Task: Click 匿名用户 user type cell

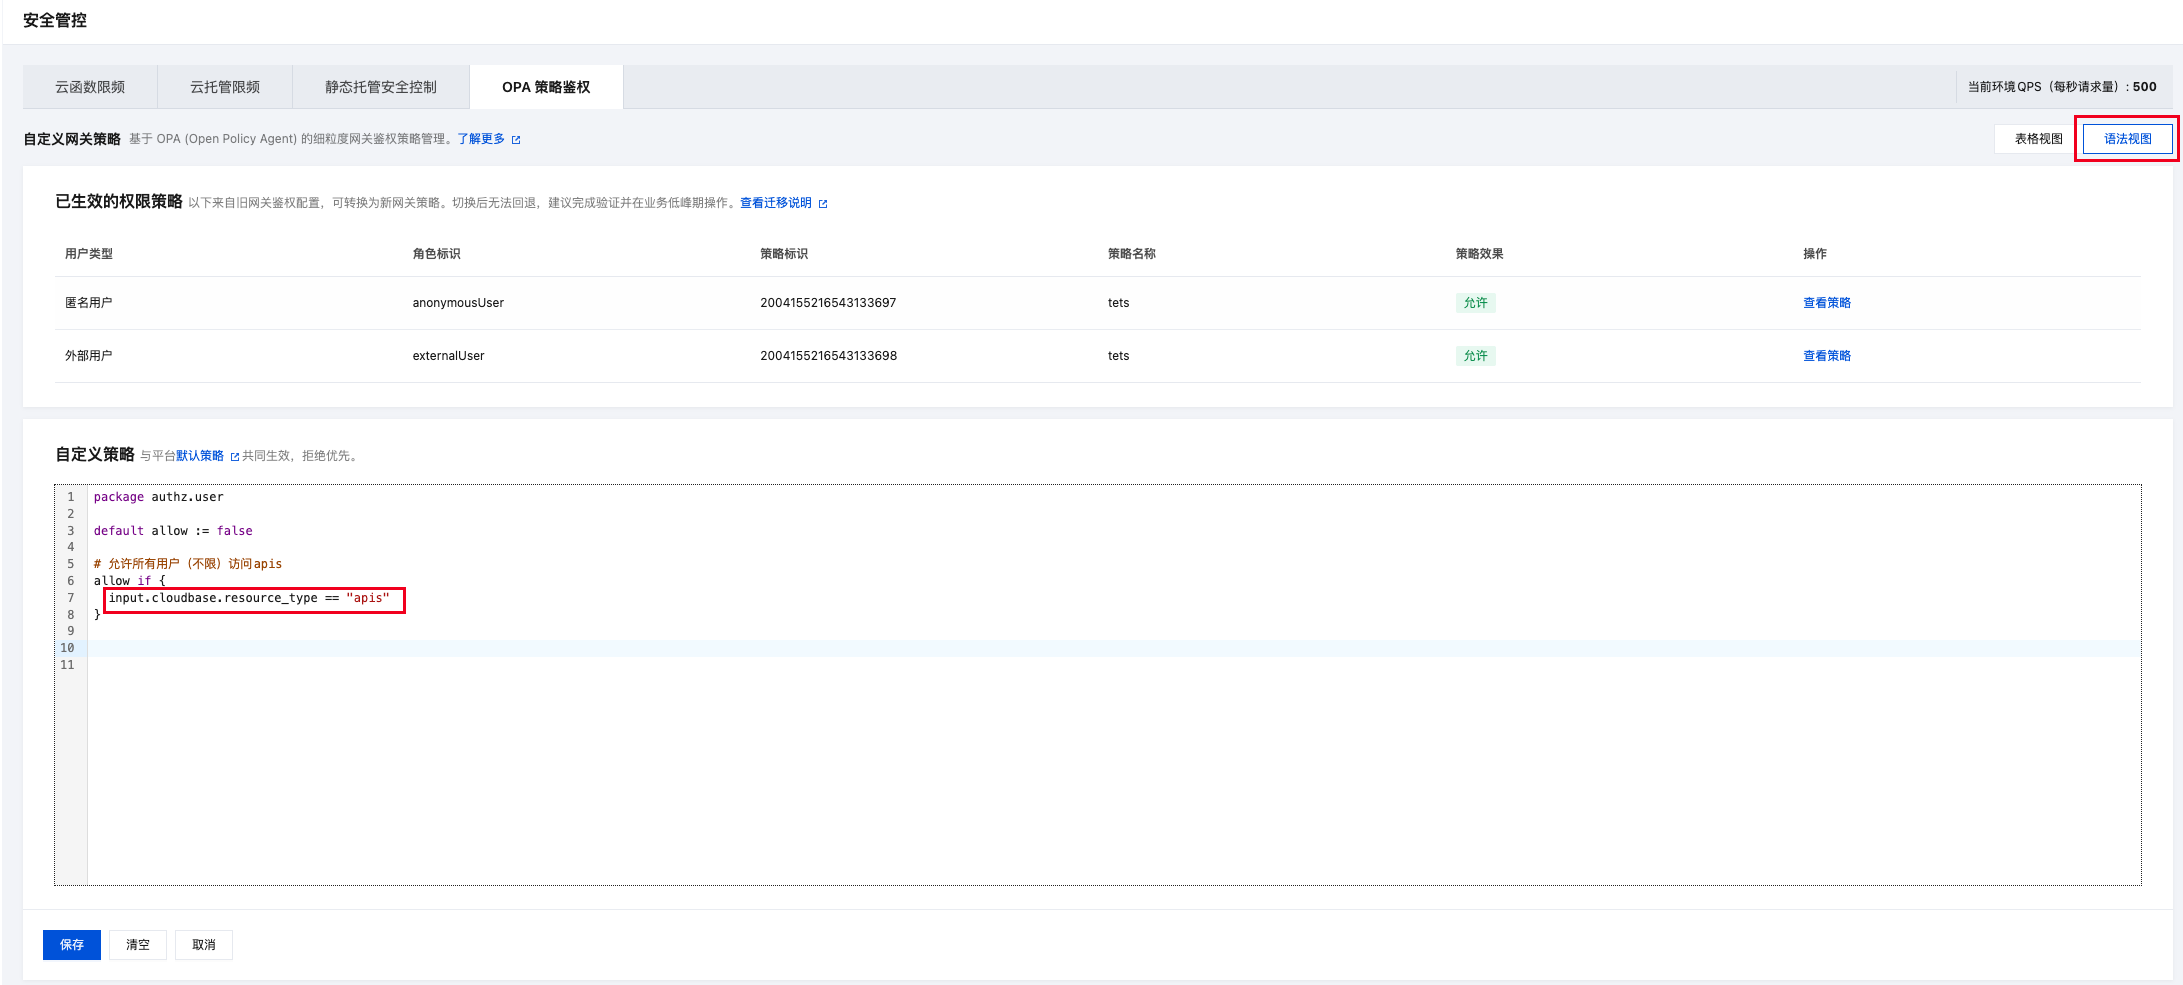Action: tap(88, 303)
